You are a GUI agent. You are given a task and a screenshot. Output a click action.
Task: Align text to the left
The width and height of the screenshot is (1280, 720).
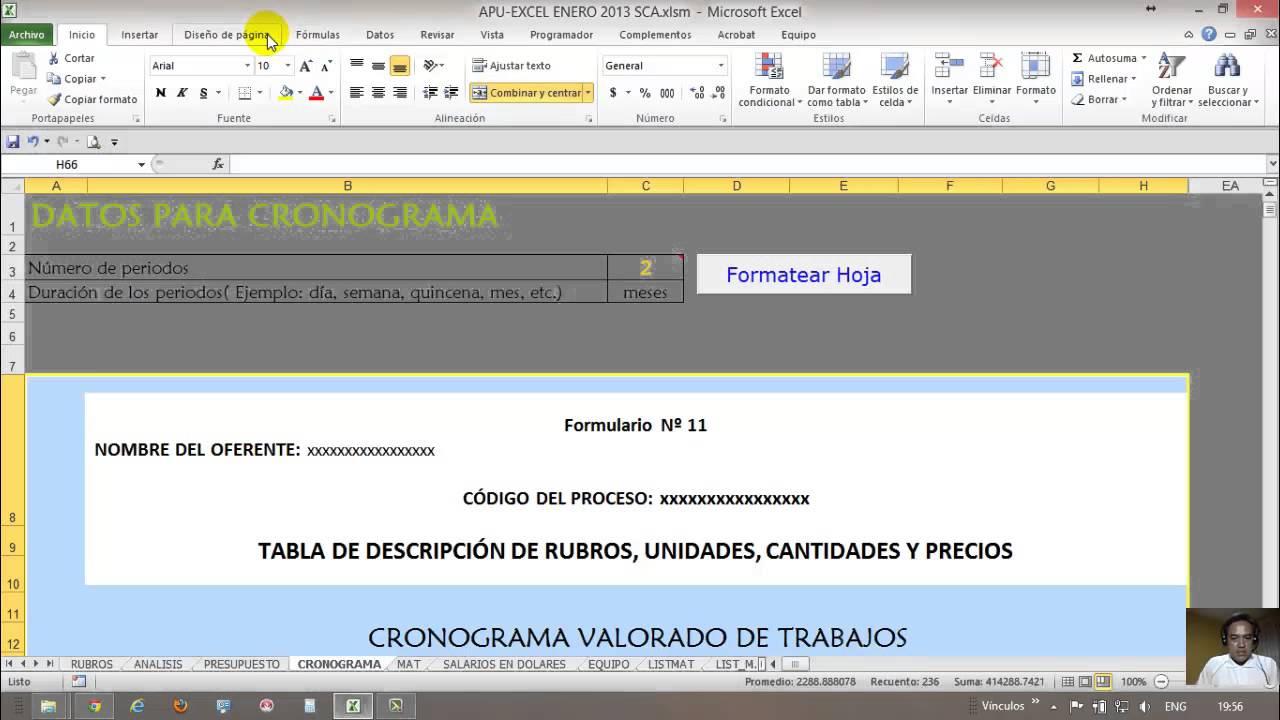point(356,93)
